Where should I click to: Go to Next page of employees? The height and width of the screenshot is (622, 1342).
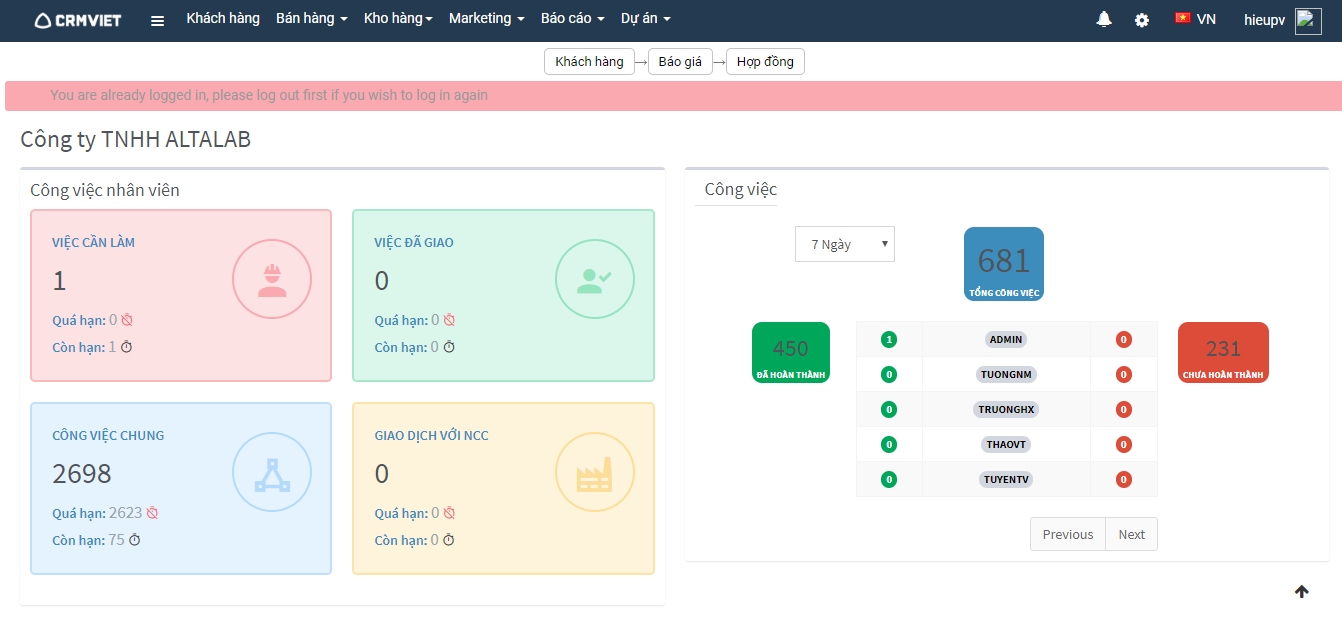point(1132,534)
